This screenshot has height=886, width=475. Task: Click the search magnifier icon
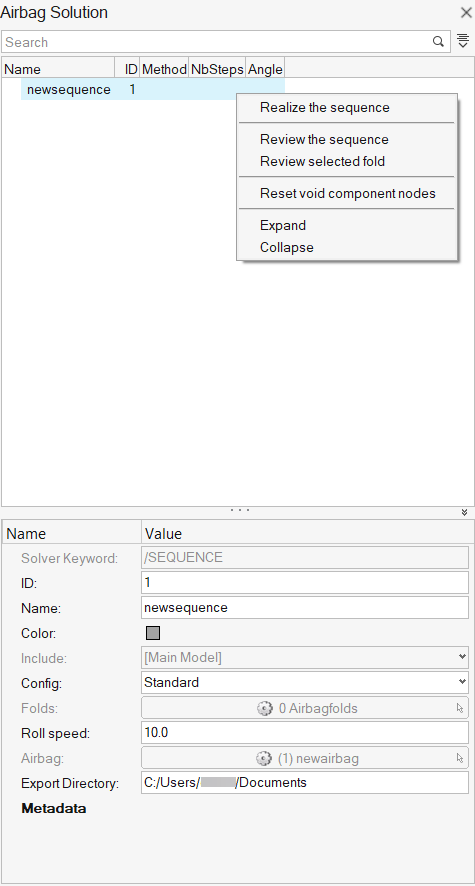point(438,41)
